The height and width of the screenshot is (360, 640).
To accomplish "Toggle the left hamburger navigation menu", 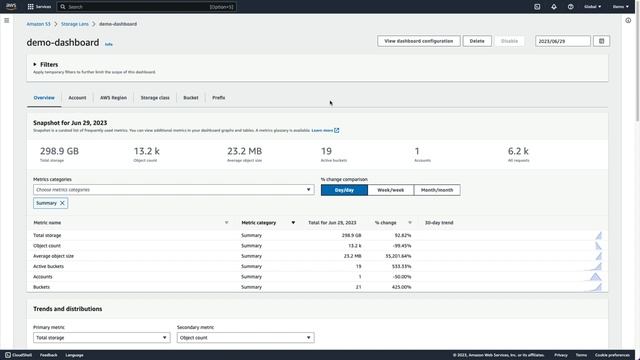I will pyautogui.click(x=7, y=20).
